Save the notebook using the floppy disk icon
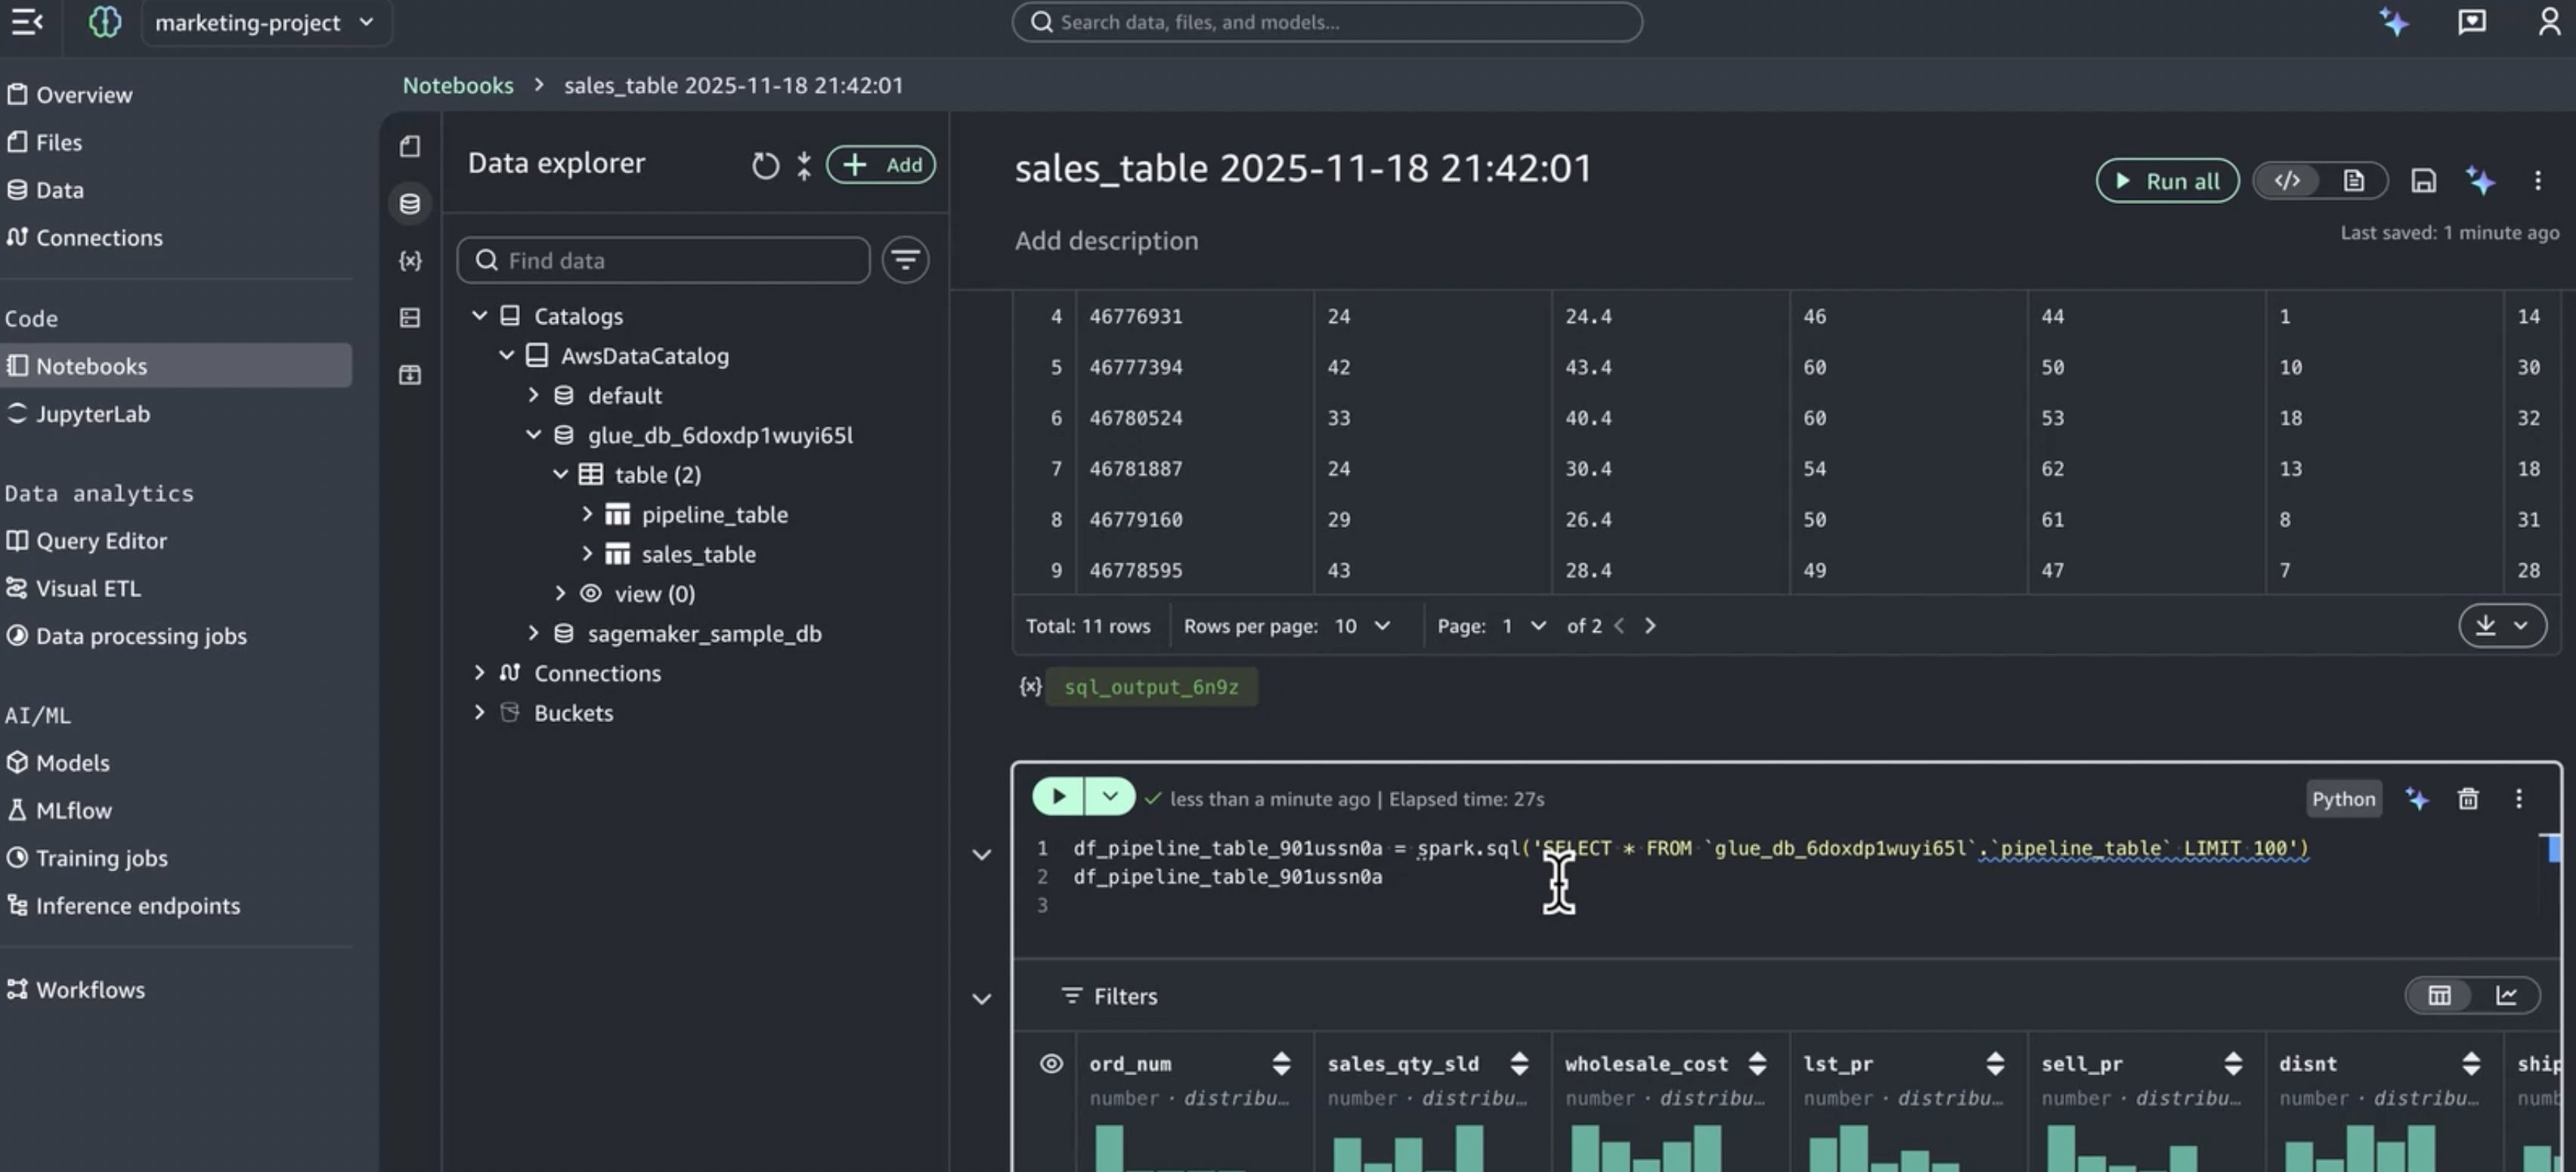 [2423, 181]
